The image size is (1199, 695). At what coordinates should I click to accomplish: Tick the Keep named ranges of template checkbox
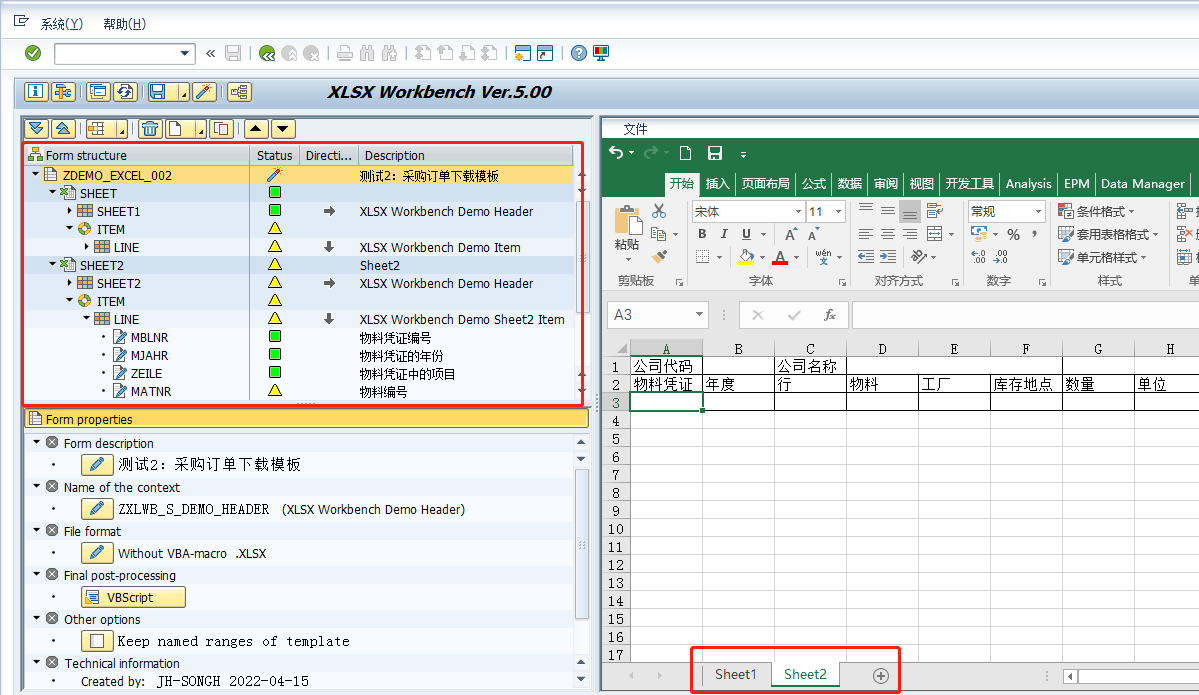pyautogui.click(x=97, y=641)
